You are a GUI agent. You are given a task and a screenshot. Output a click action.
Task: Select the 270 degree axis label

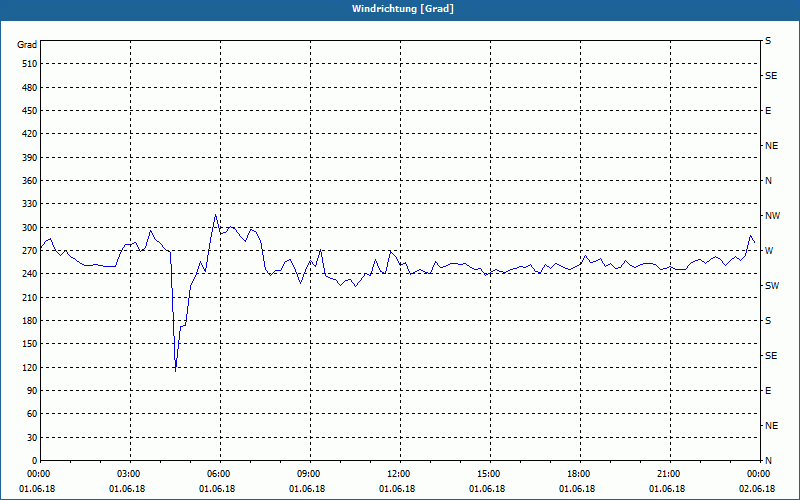[x=30, y=251]
